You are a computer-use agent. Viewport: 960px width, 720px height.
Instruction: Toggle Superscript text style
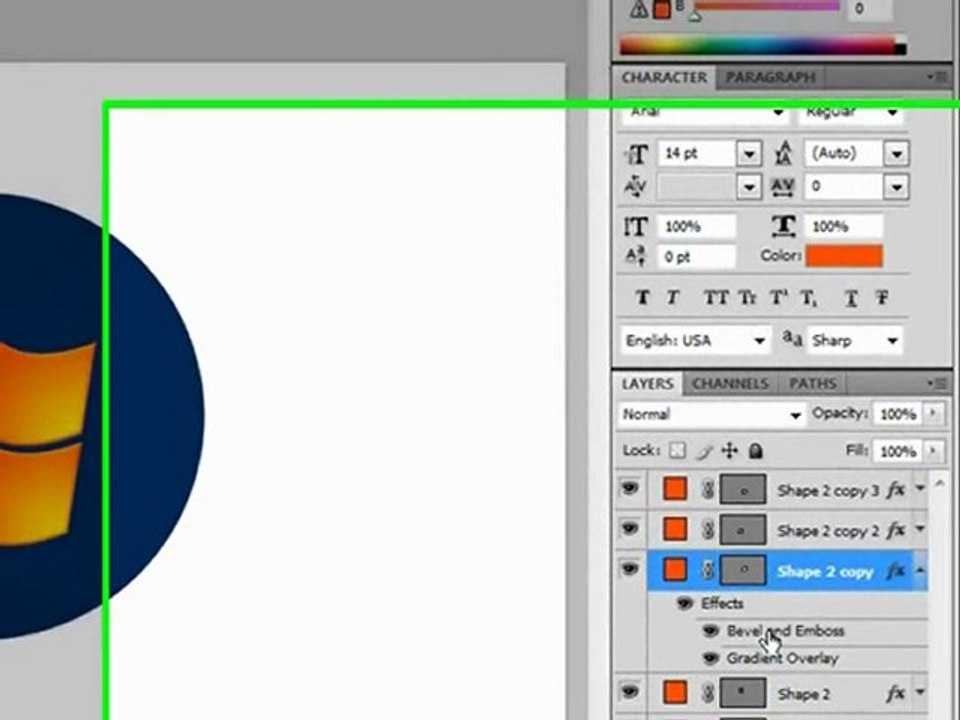(x=779, y=298)
